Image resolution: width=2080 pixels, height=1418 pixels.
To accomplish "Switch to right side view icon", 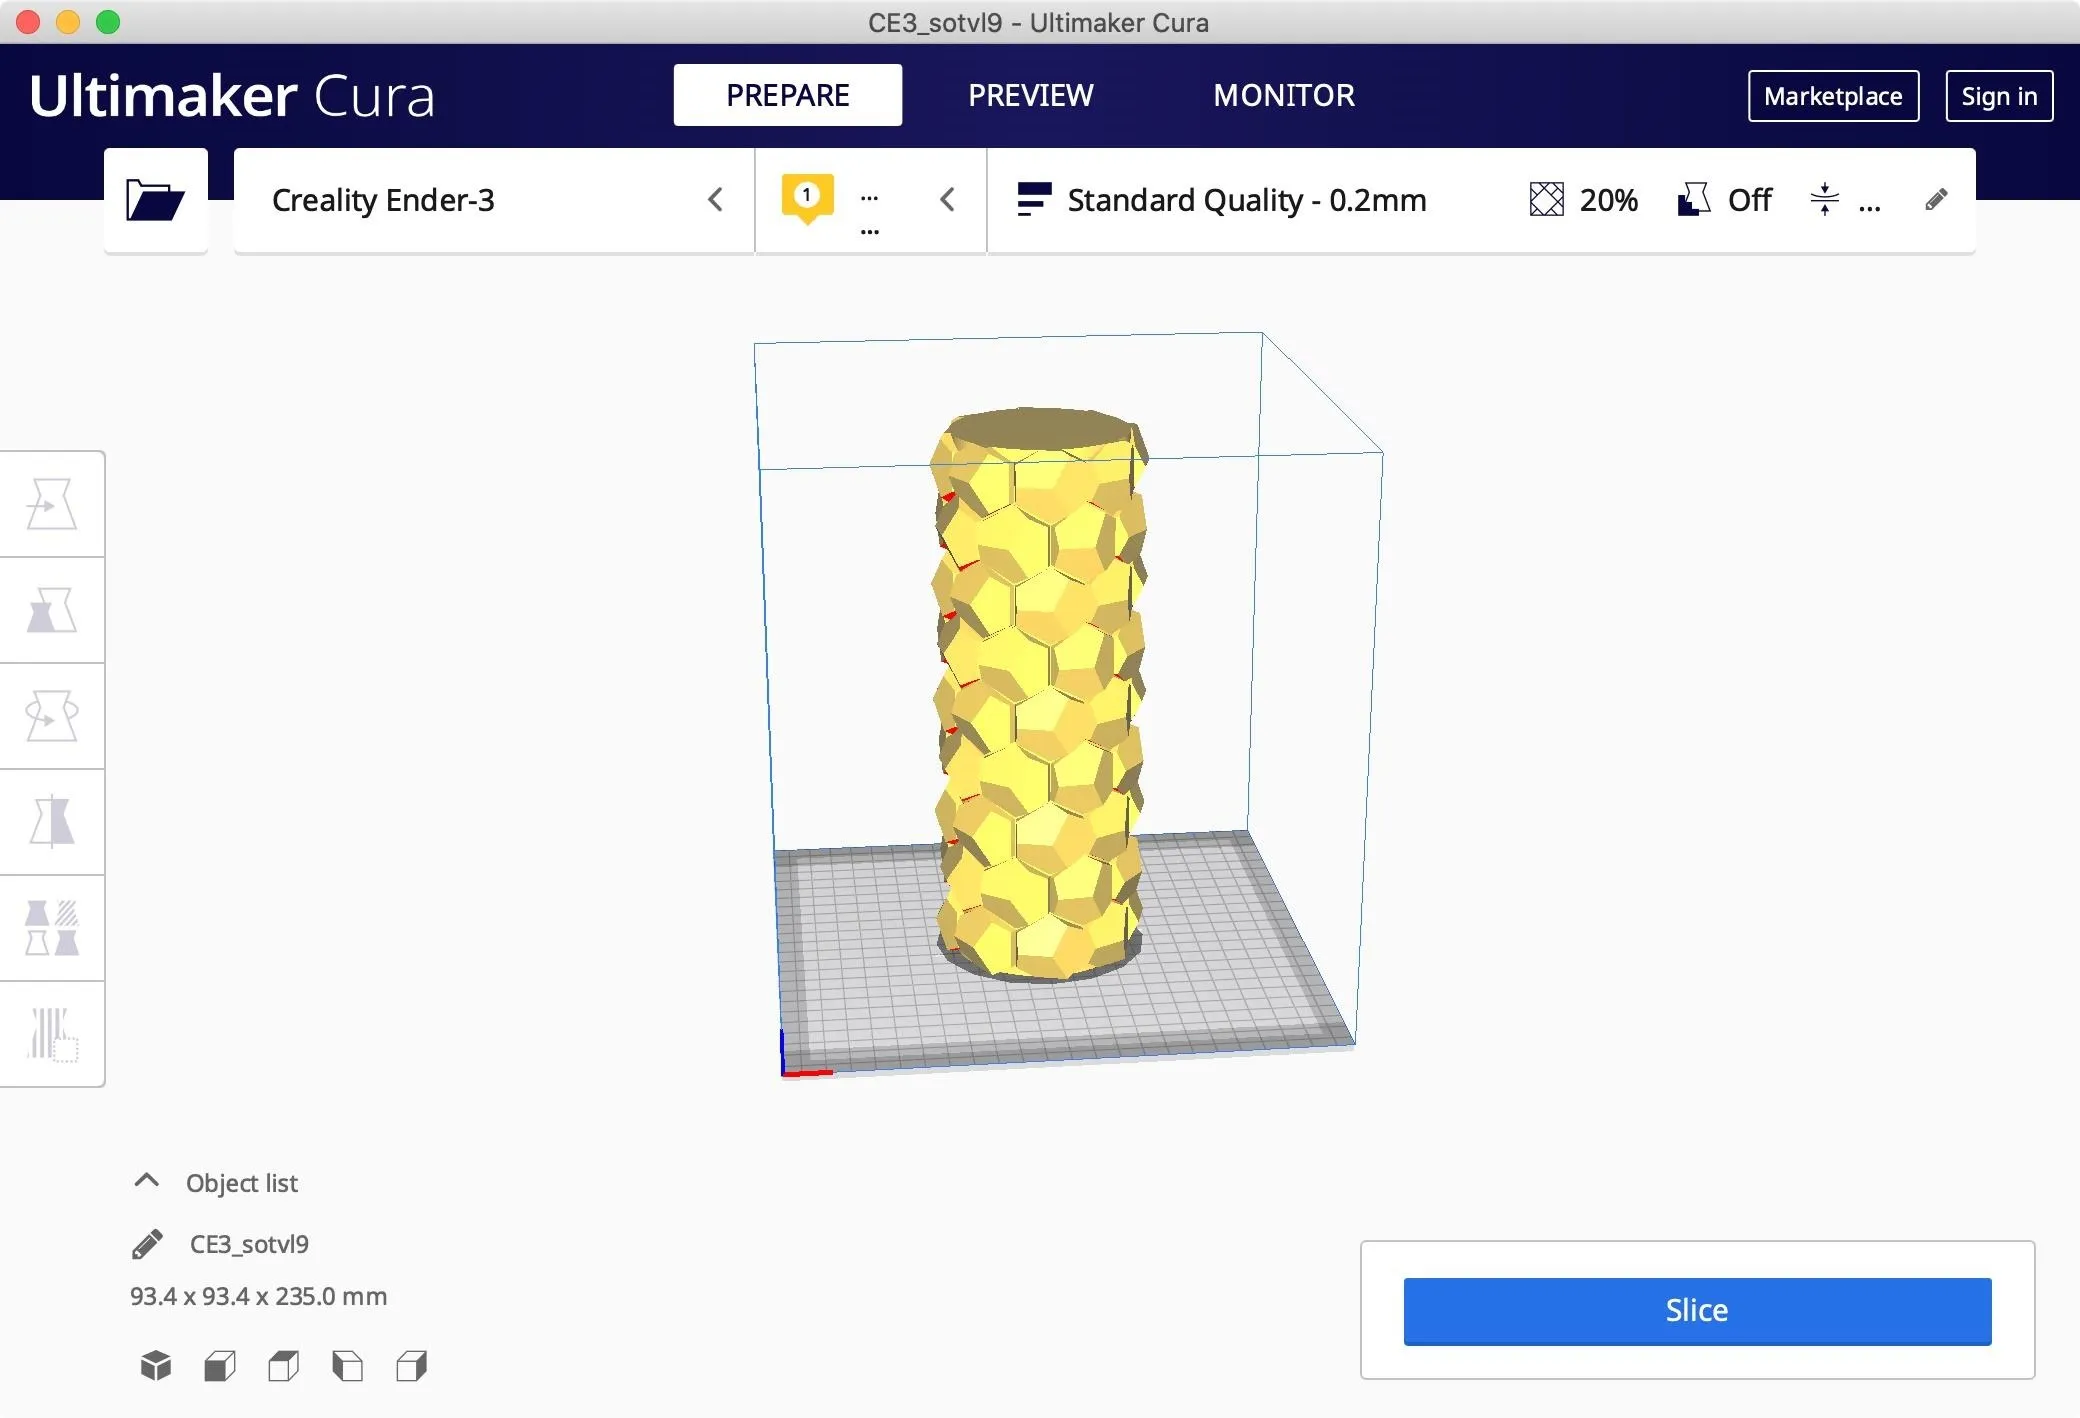I will [x=412, y=1366].
